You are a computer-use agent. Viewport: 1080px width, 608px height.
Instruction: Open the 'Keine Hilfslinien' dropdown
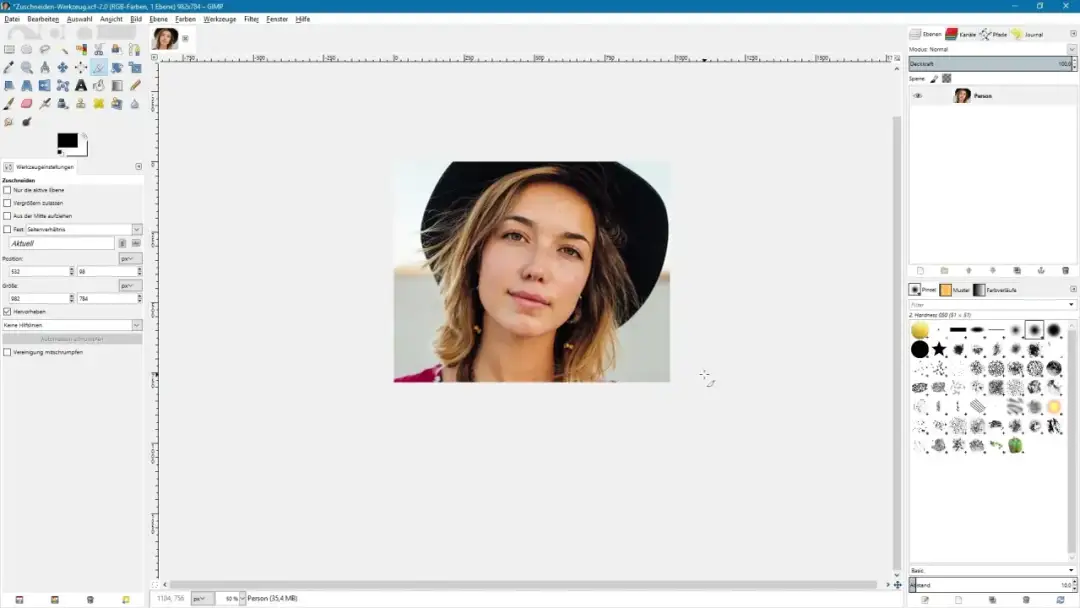coord(70,324)
